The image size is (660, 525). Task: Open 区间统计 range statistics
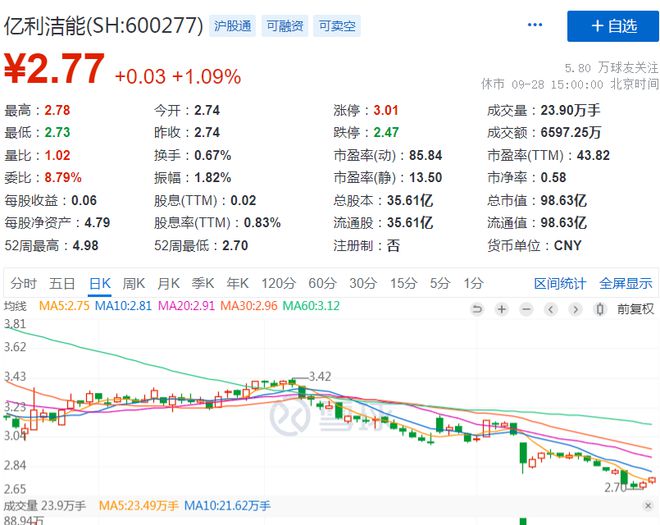(560, 283)
